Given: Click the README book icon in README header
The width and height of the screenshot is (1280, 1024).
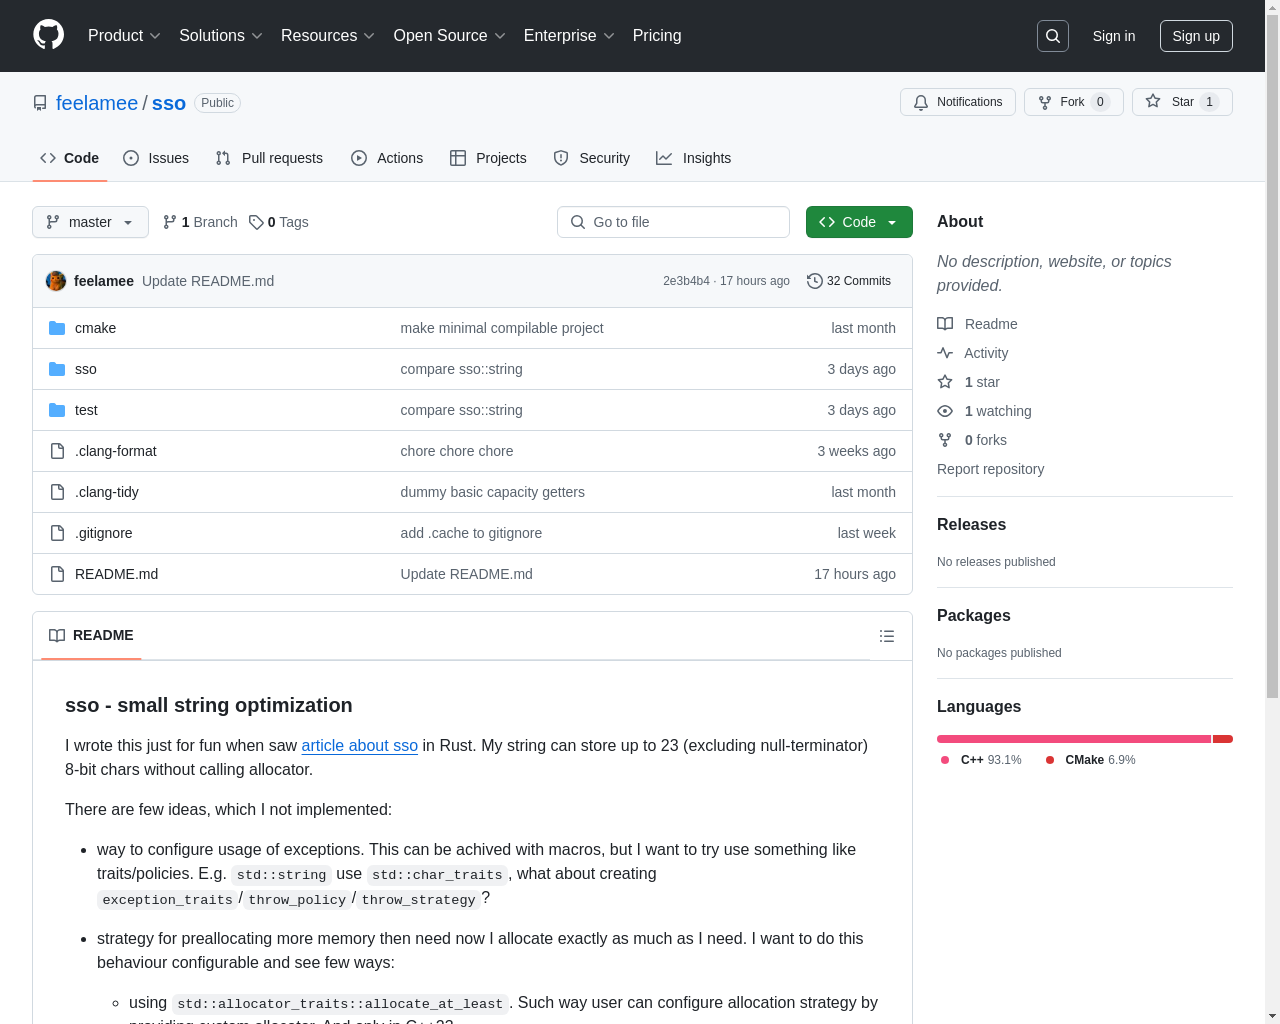Looking at the screenshot, I should point(57,636).
